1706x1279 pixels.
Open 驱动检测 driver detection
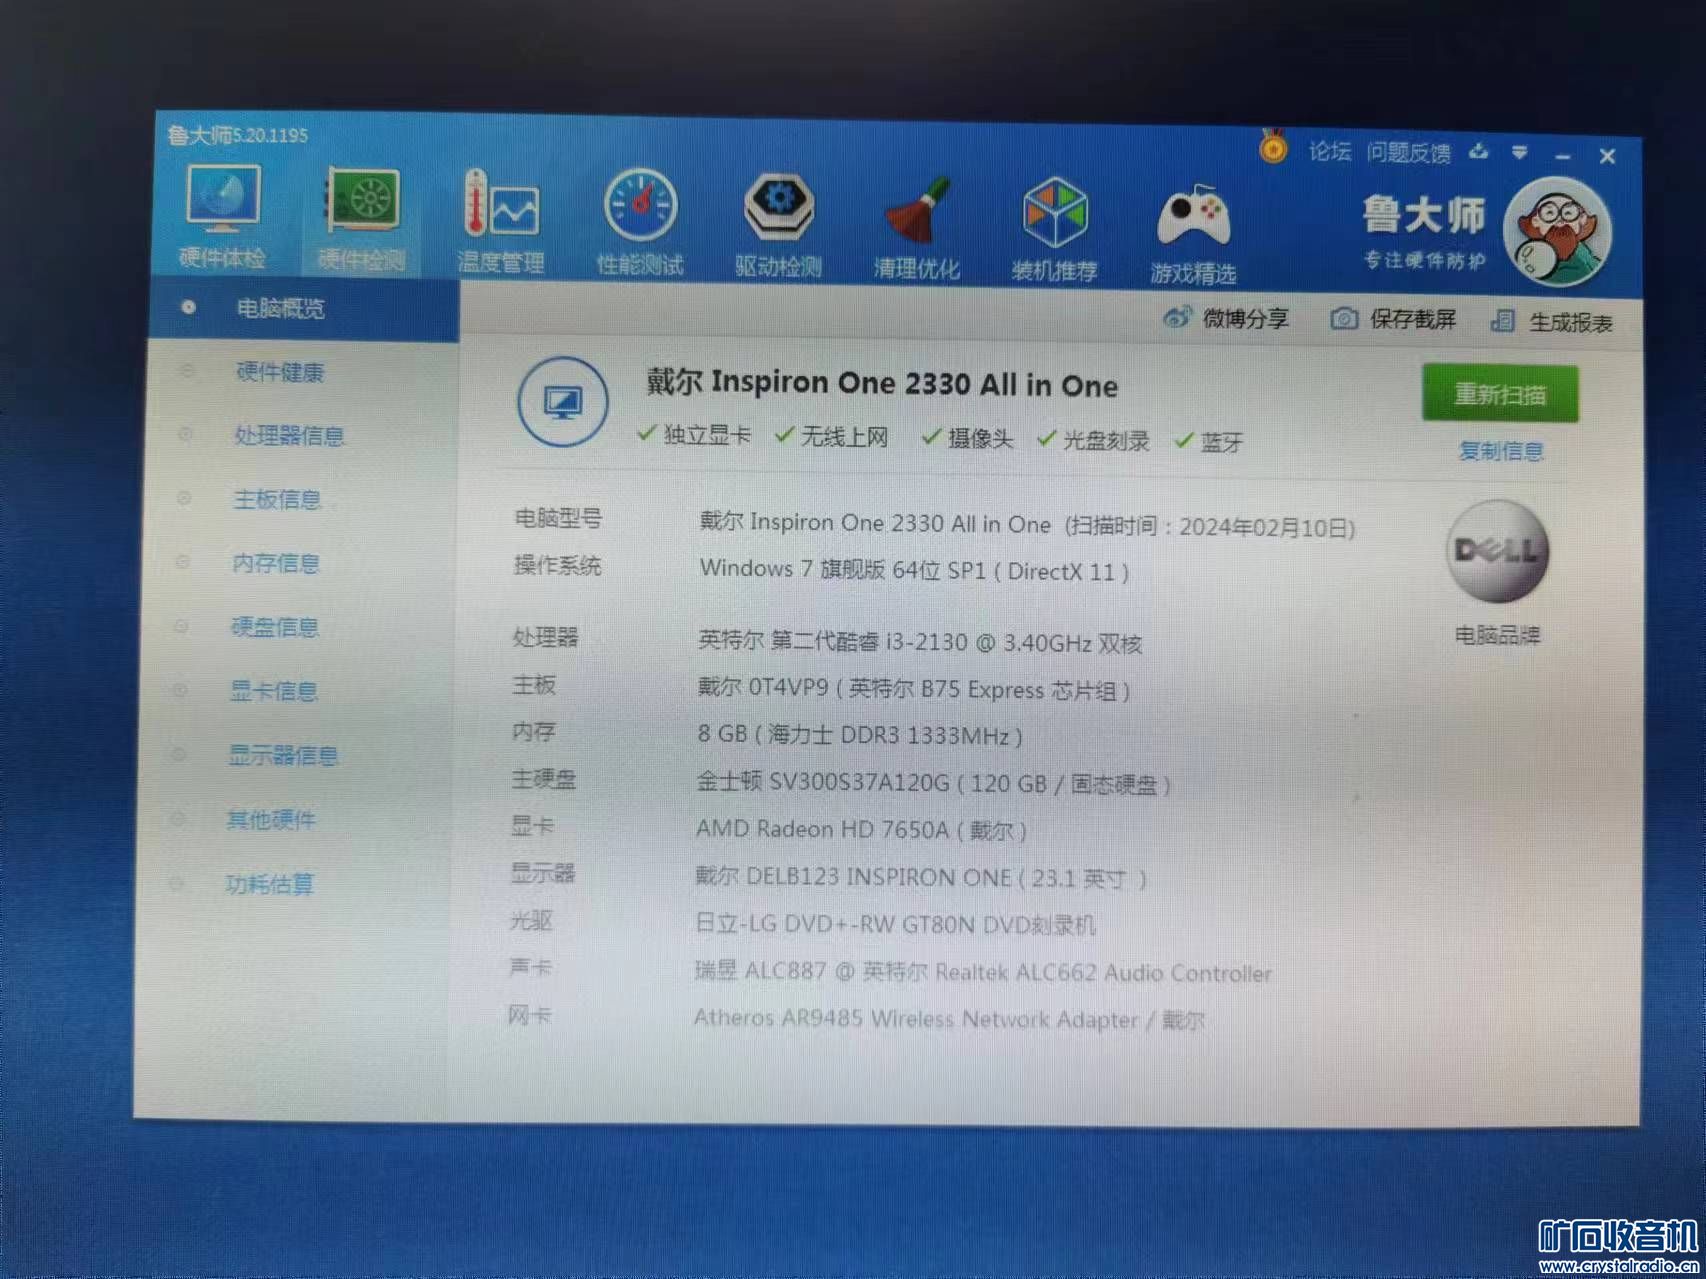(778, 225)
